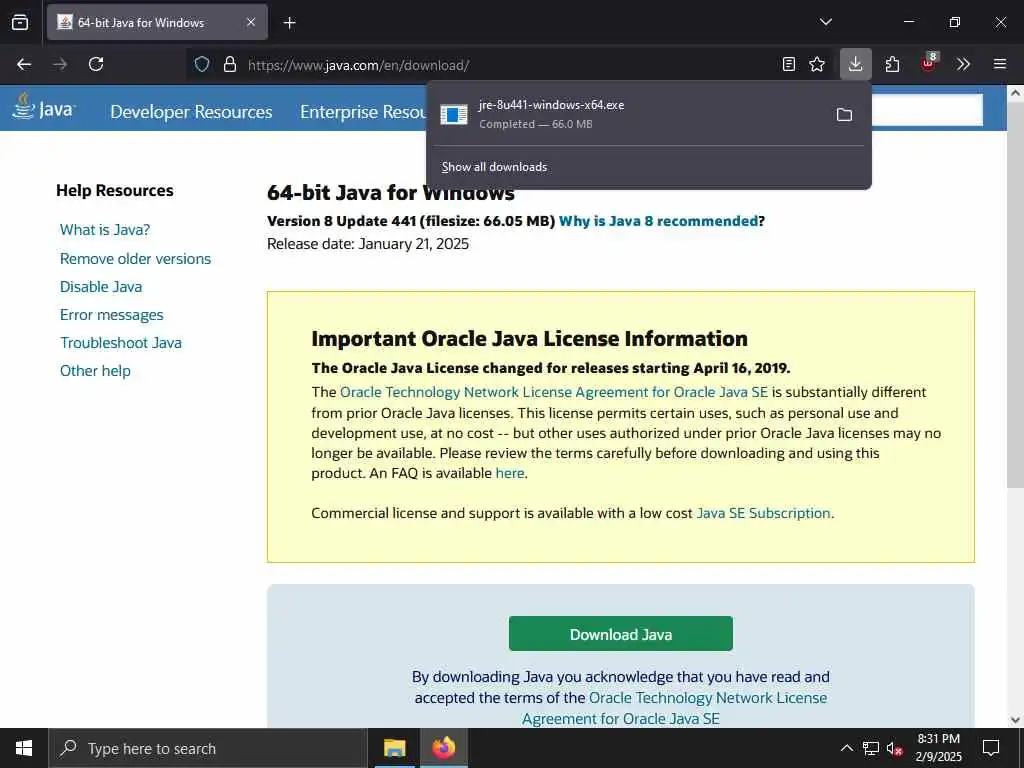
Task: Open the notifications action center
Action: (991, 748)
